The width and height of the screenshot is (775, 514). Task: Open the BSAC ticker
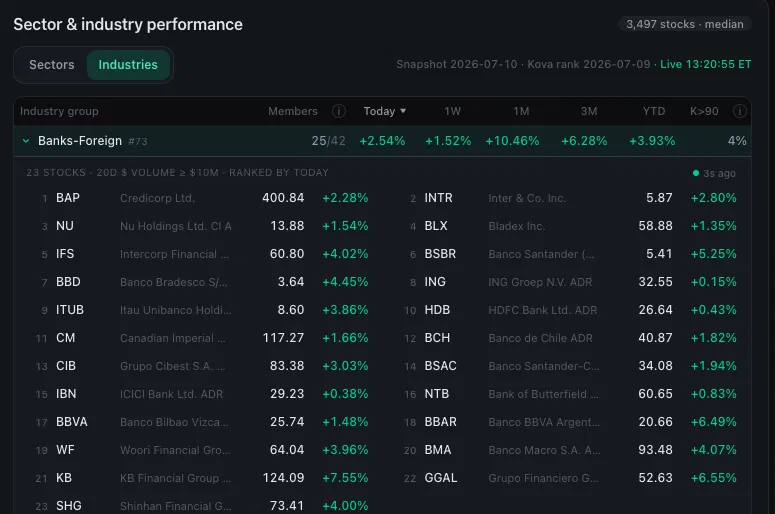(440, 366)
